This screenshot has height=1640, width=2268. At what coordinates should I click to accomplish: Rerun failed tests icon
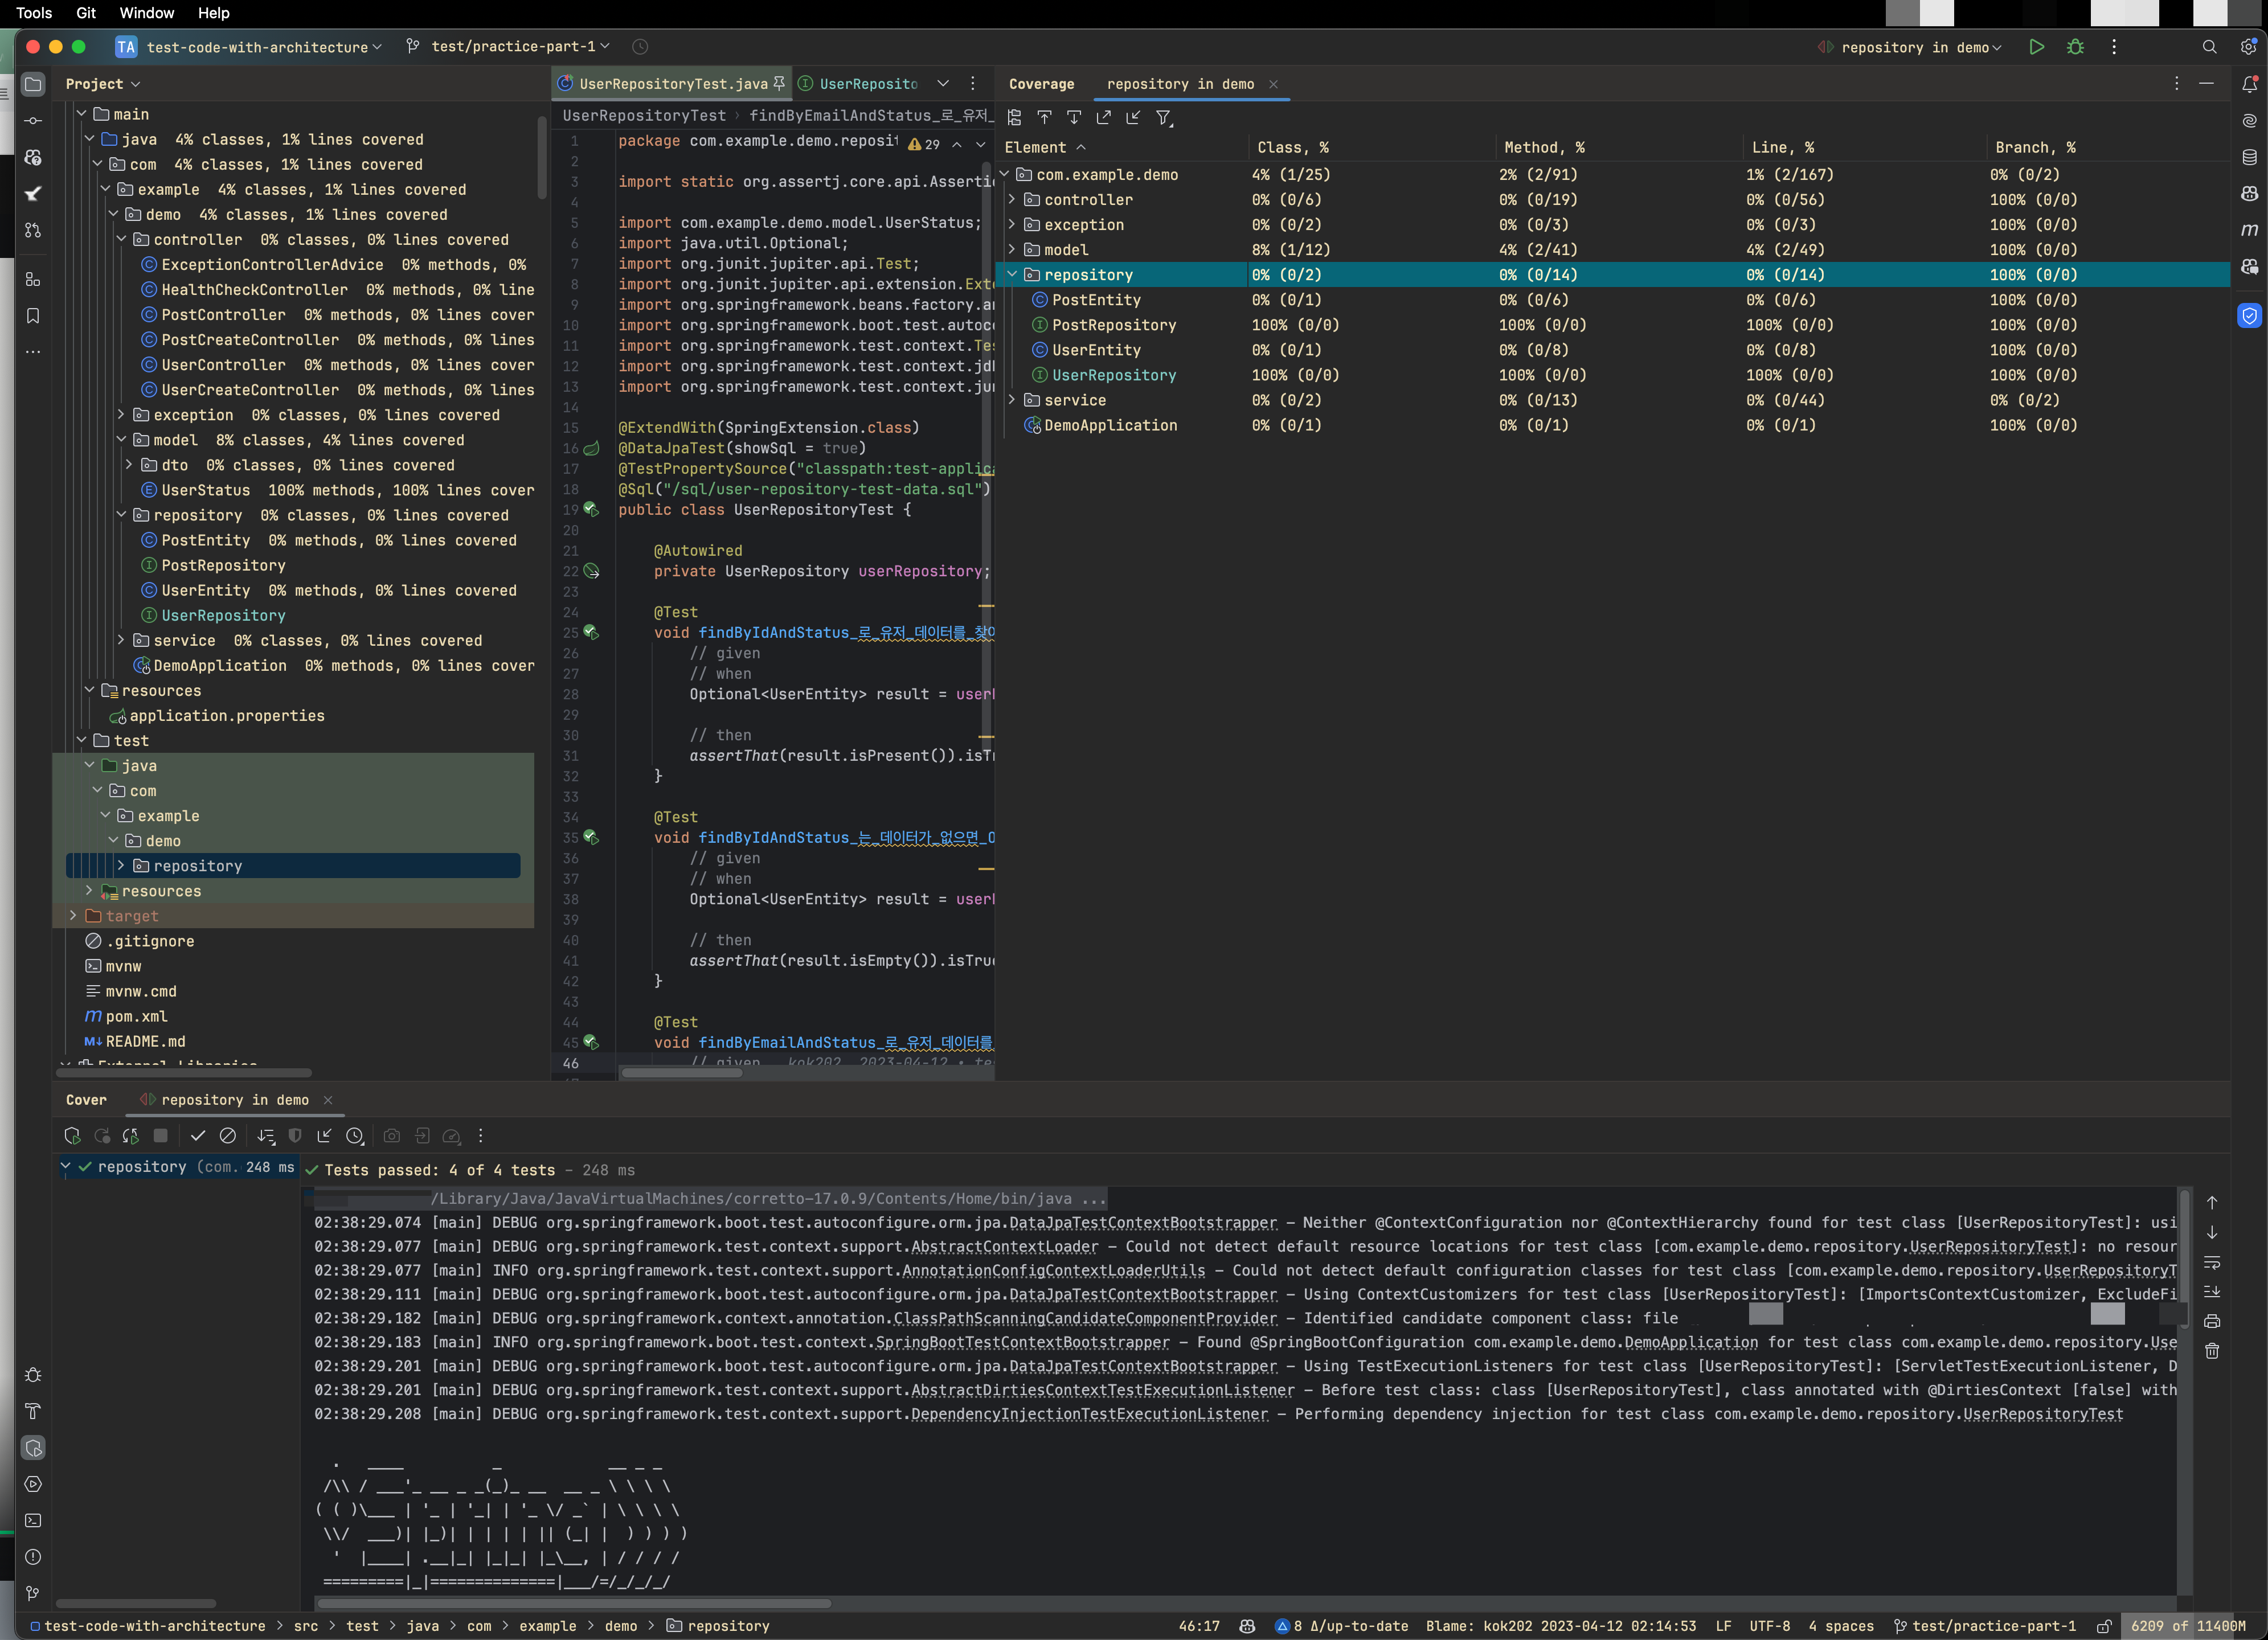102,1136
